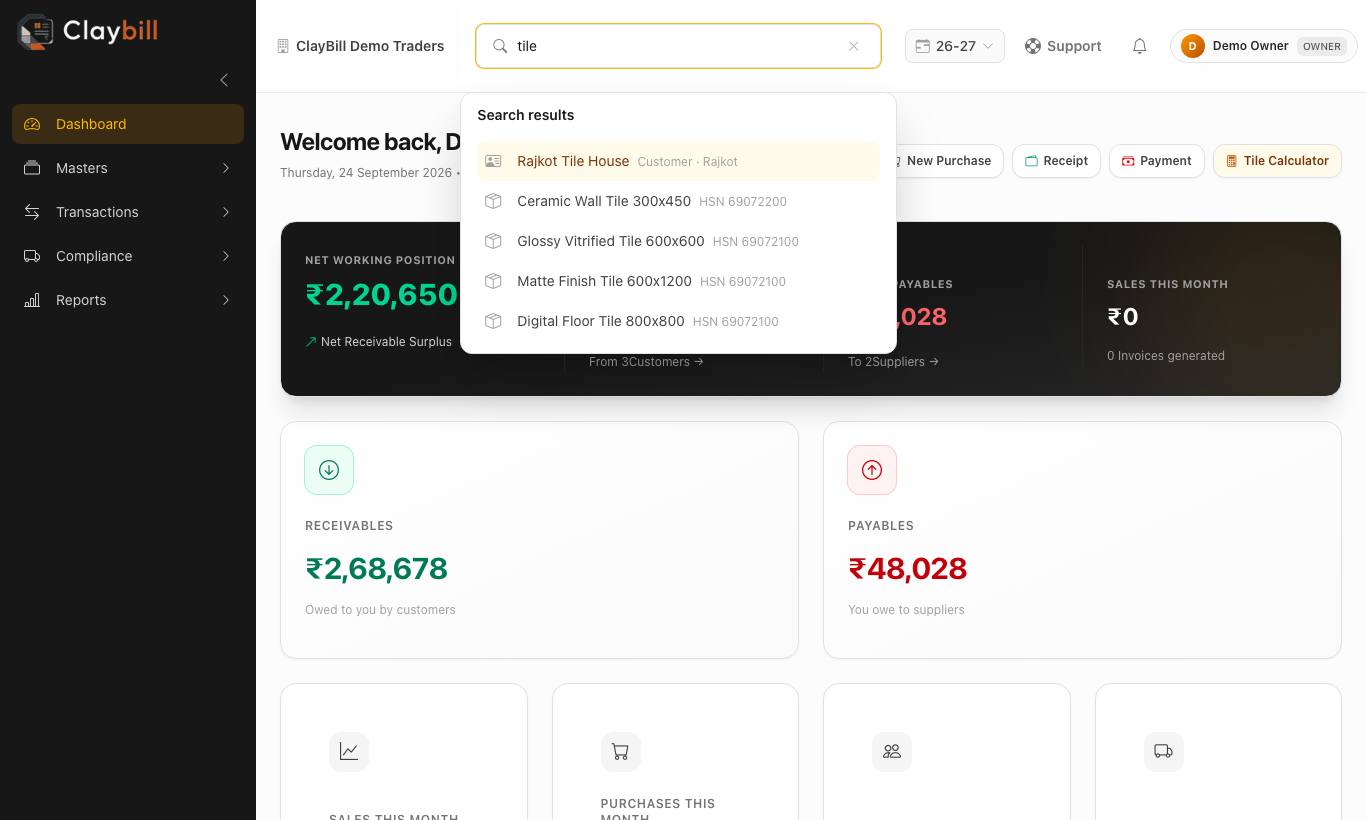Clear the search field with X icon
This screenshot has height=820, width=1366.
(x=853, y=46)
